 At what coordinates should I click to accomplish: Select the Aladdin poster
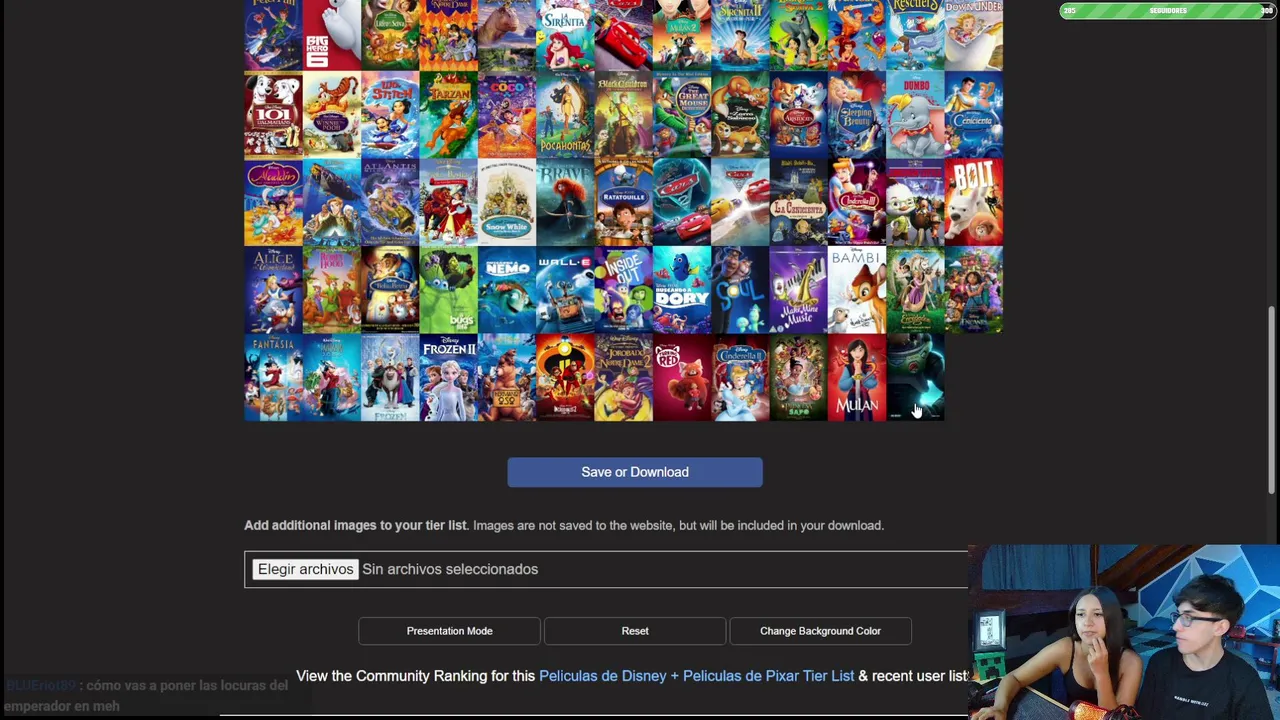tap(273, 202)
